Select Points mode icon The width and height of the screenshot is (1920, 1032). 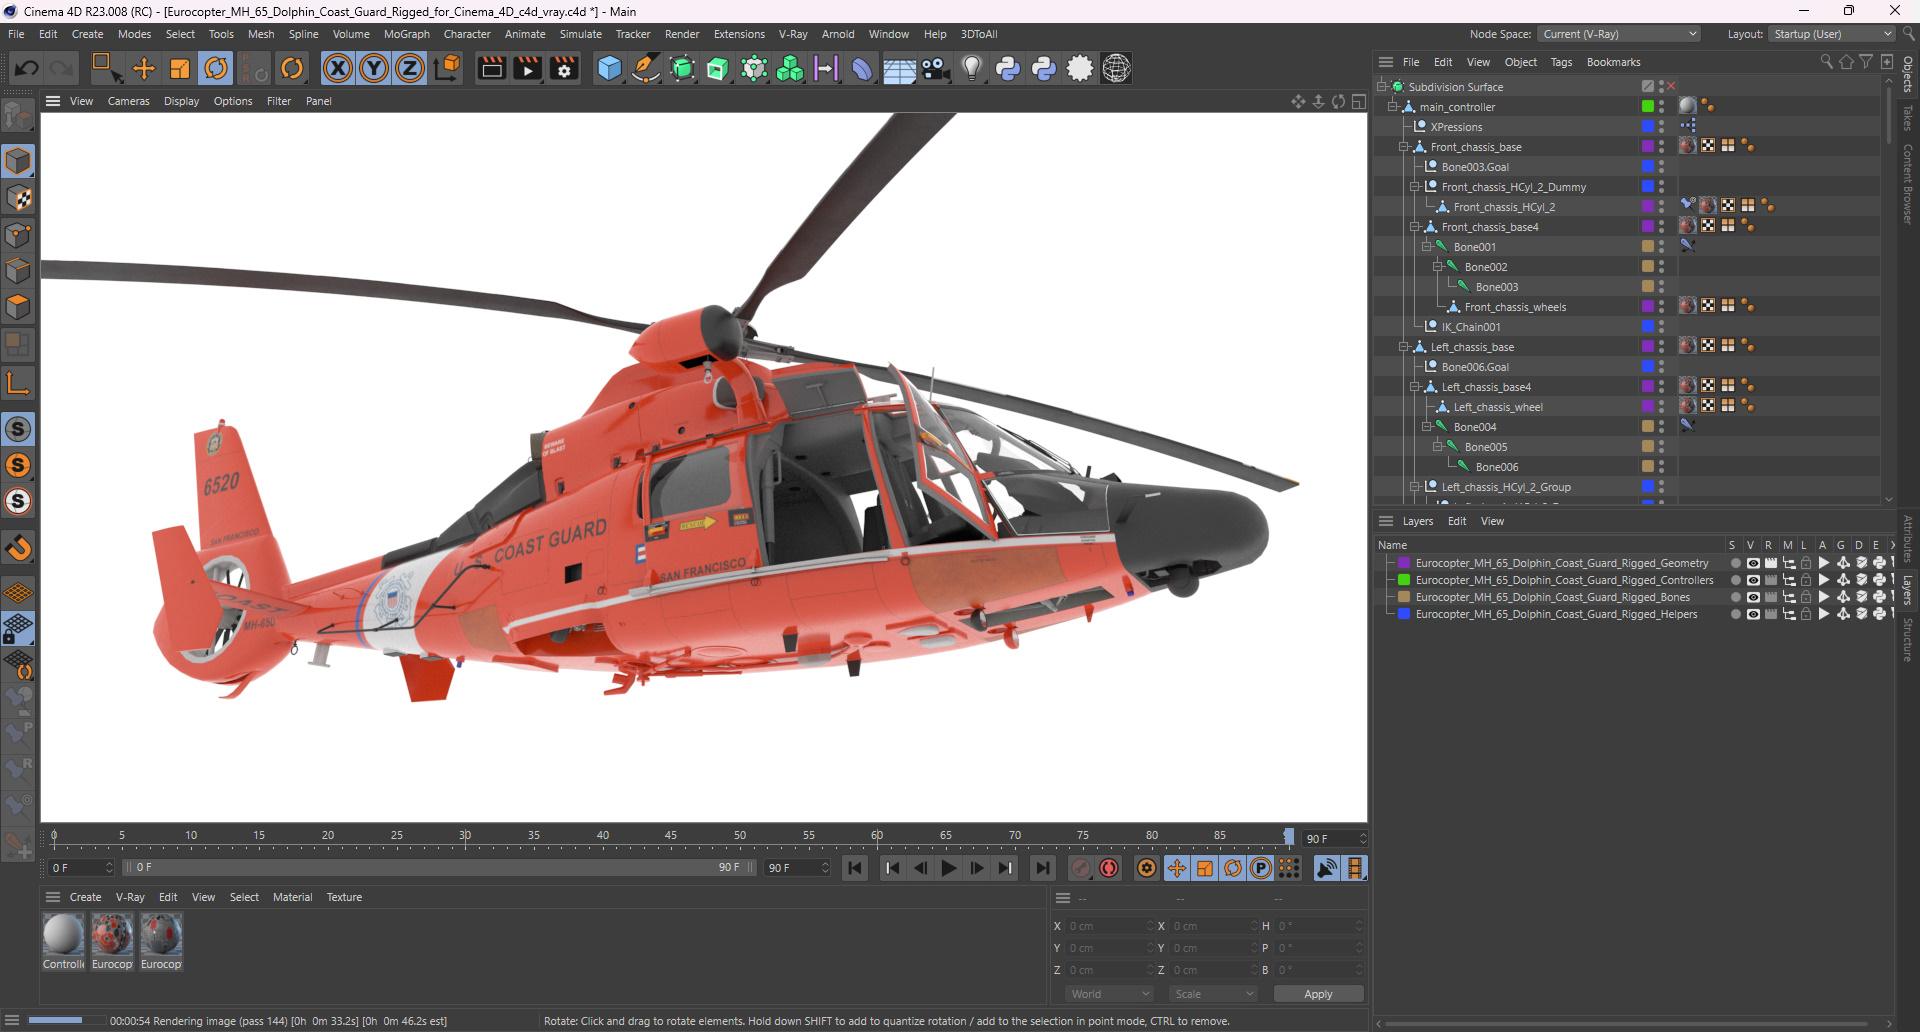click(19, 234)
